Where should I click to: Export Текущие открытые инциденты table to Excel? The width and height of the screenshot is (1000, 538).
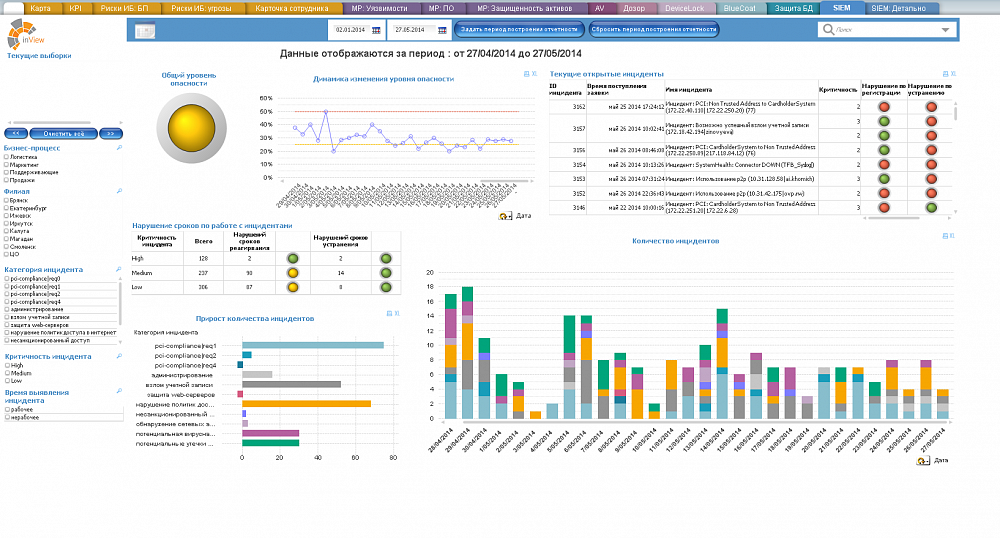coord(953,74)
